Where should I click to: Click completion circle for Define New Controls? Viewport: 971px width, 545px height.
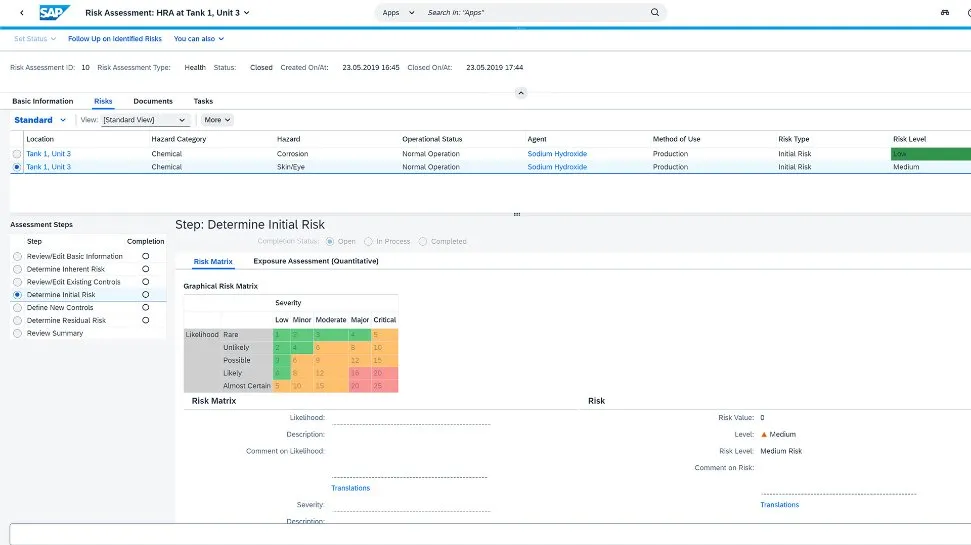146,308
